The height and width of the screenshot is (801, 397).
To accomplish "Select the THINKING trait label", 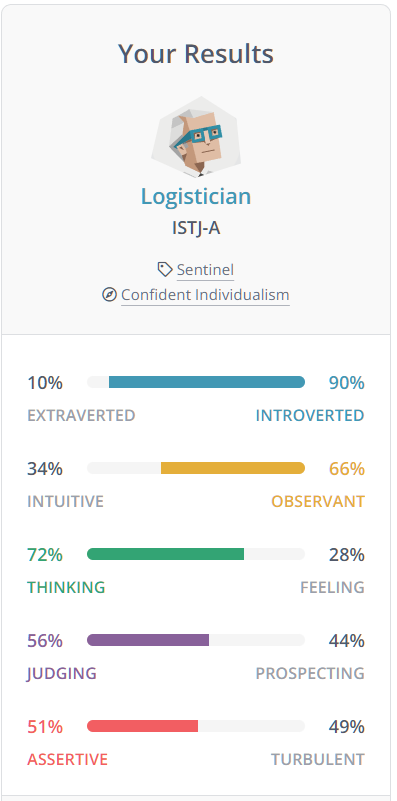I will click(x=66, y=587).
